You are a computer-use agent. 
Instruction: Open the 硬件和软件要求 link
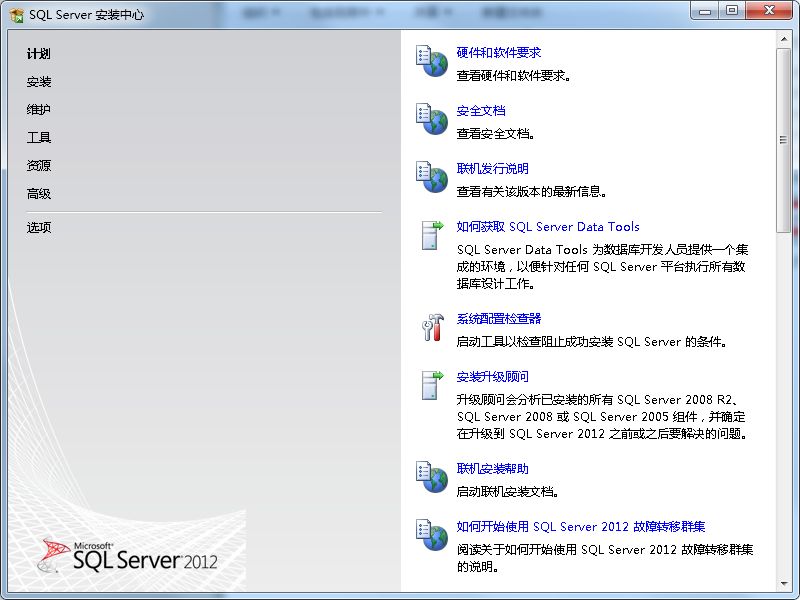498,53
